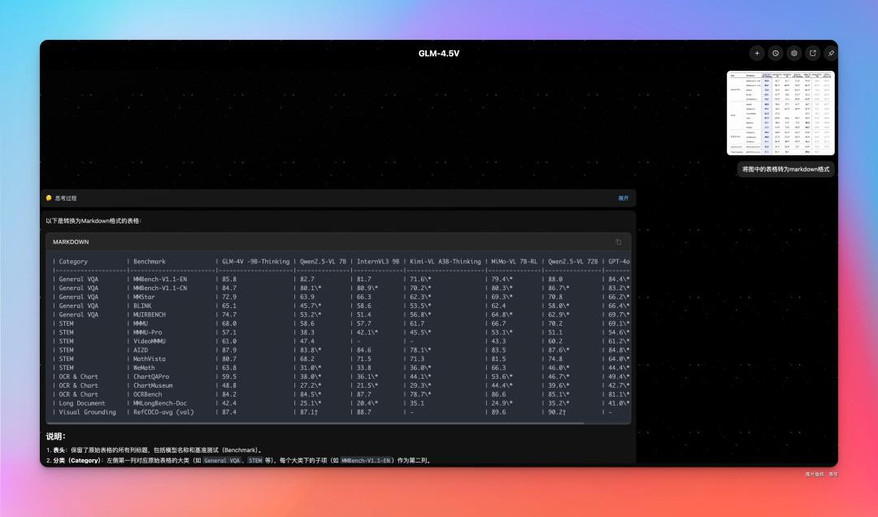Click the MMBench-V1.1-EN cell
This screenshot has width=878, height=517.
pyautogui.click(x=160, y=279)
